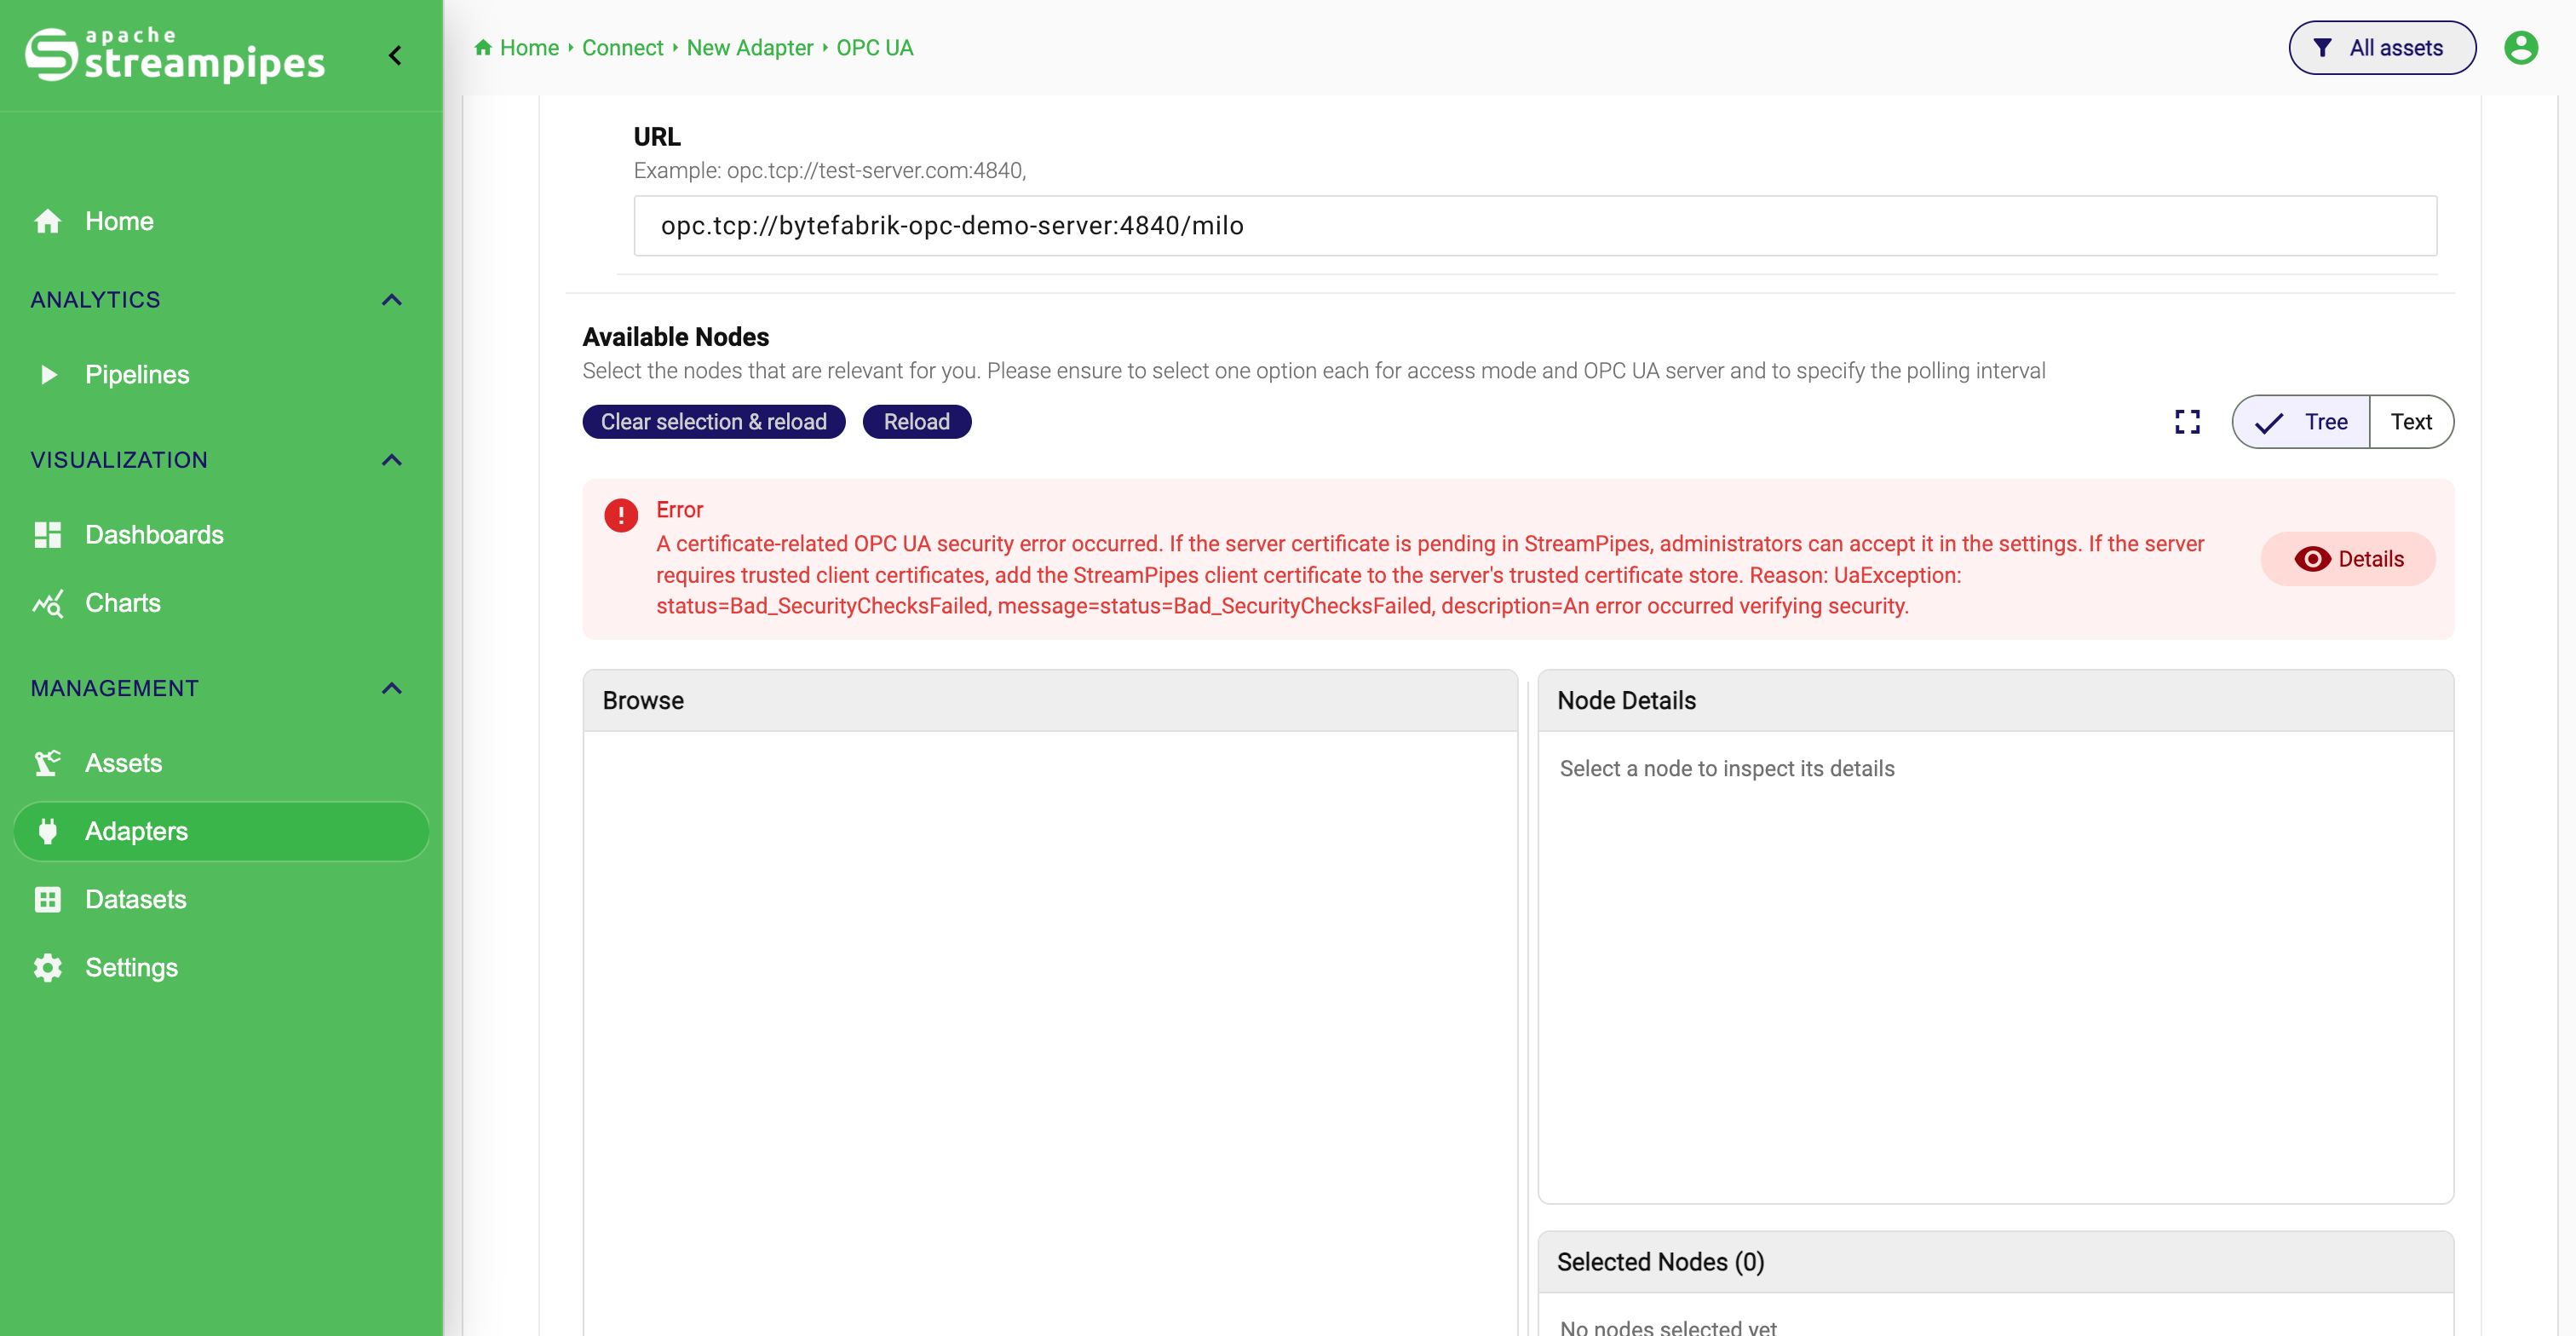This screenshot has height=1336, width=2576.
Task: Click the Dashboards grid icon
Action: point(48,535)
